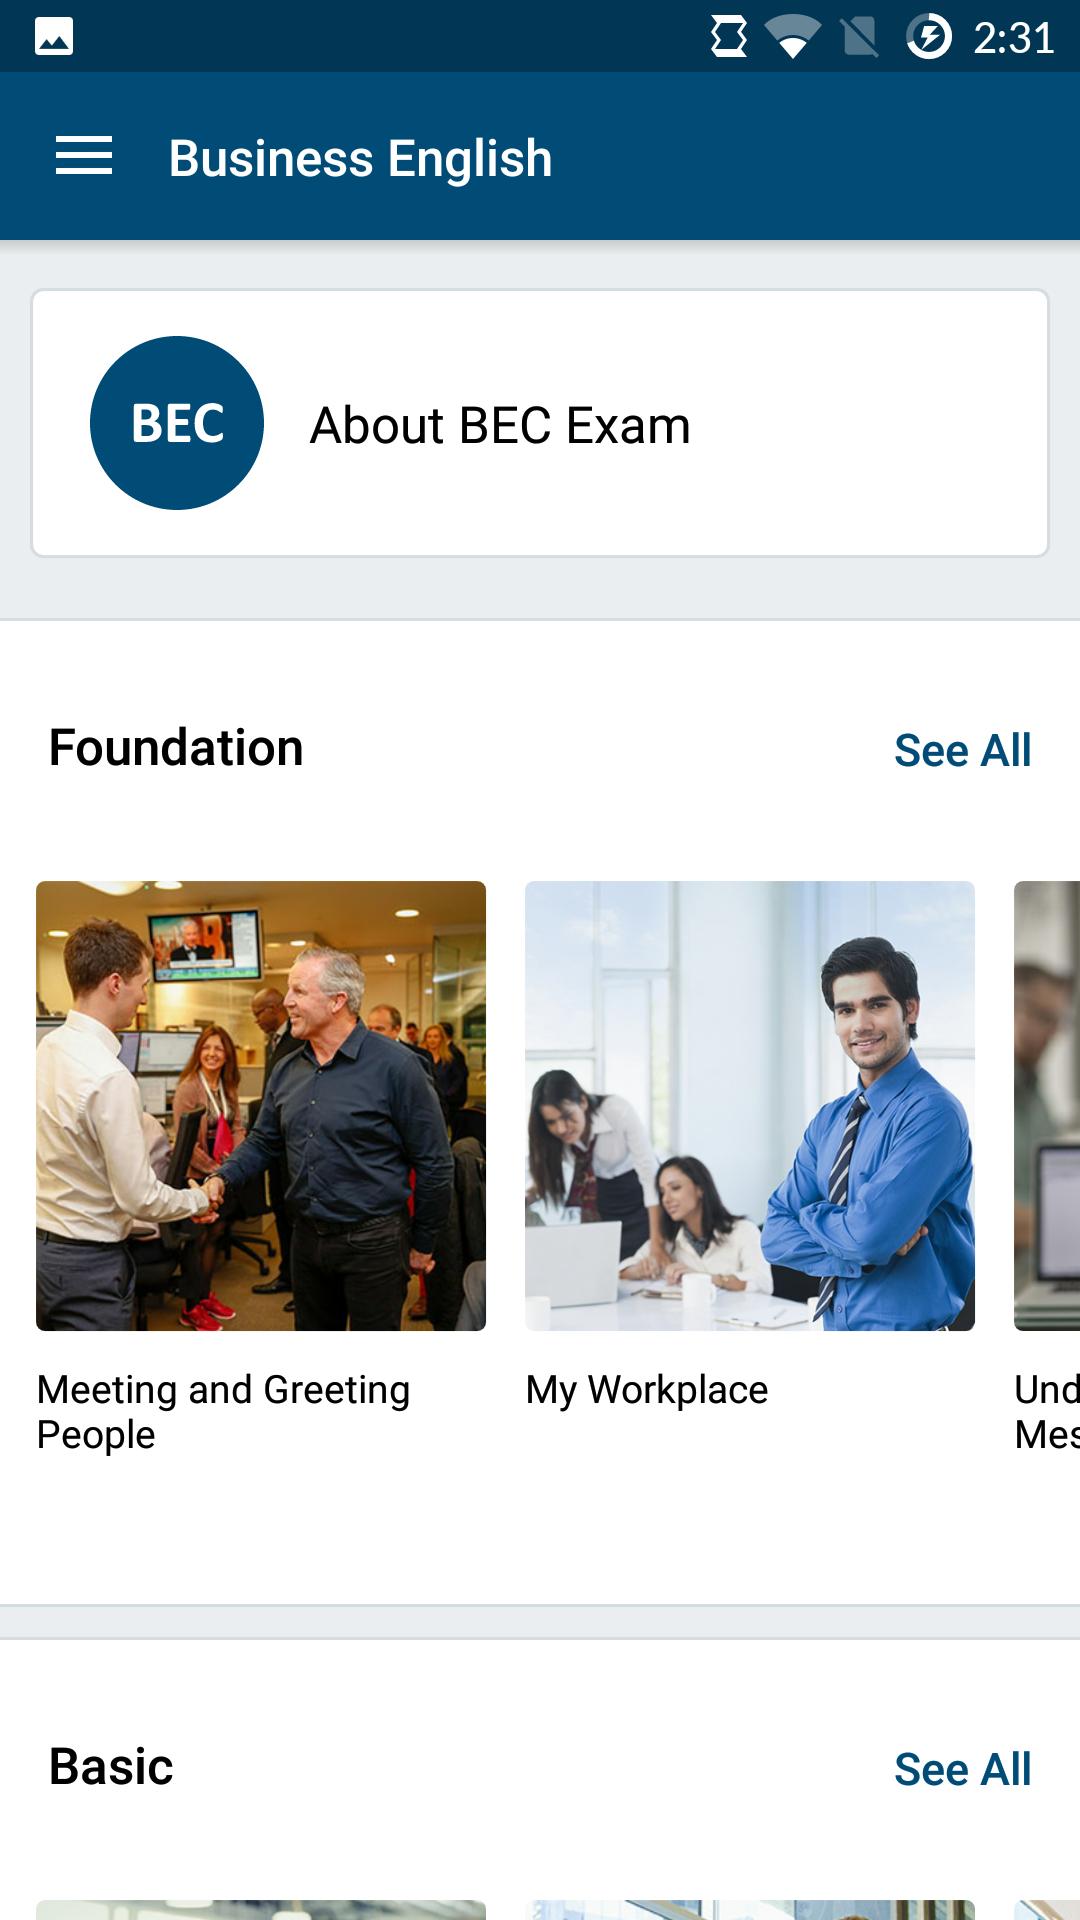This screenshot has height=1920, width=1080.
Task: Open the About BEC Exam card
Action: pyautogui.click(x=540, y=423)
